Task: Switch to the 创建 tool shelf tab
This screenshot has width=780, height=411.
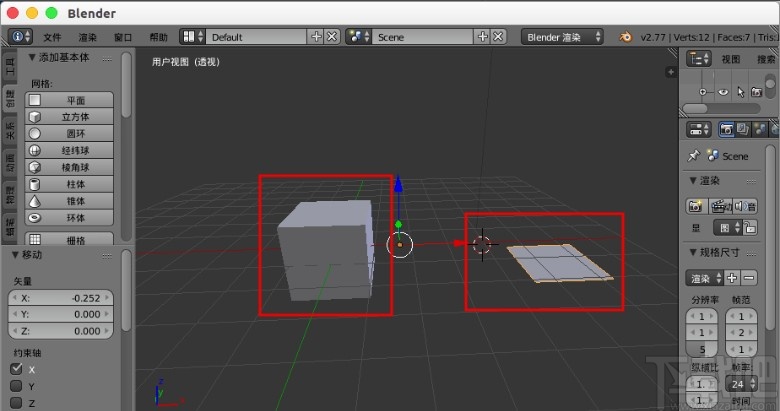Action: 9,99
